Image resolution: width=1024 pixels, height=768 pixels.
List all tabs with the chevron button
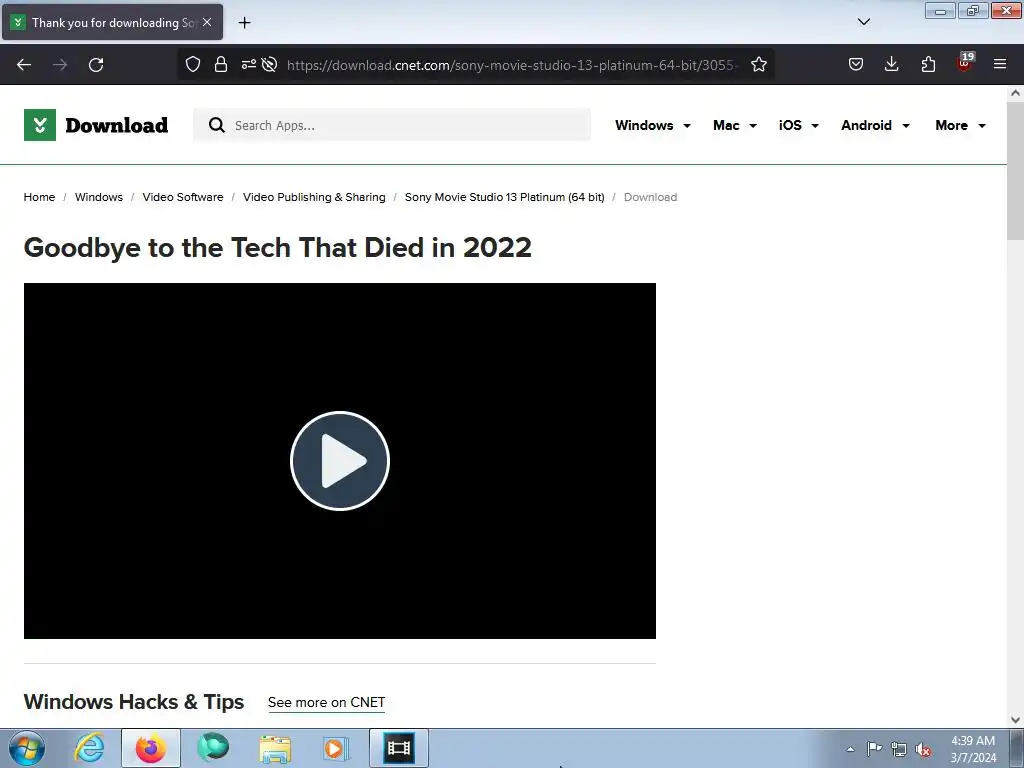863,22
